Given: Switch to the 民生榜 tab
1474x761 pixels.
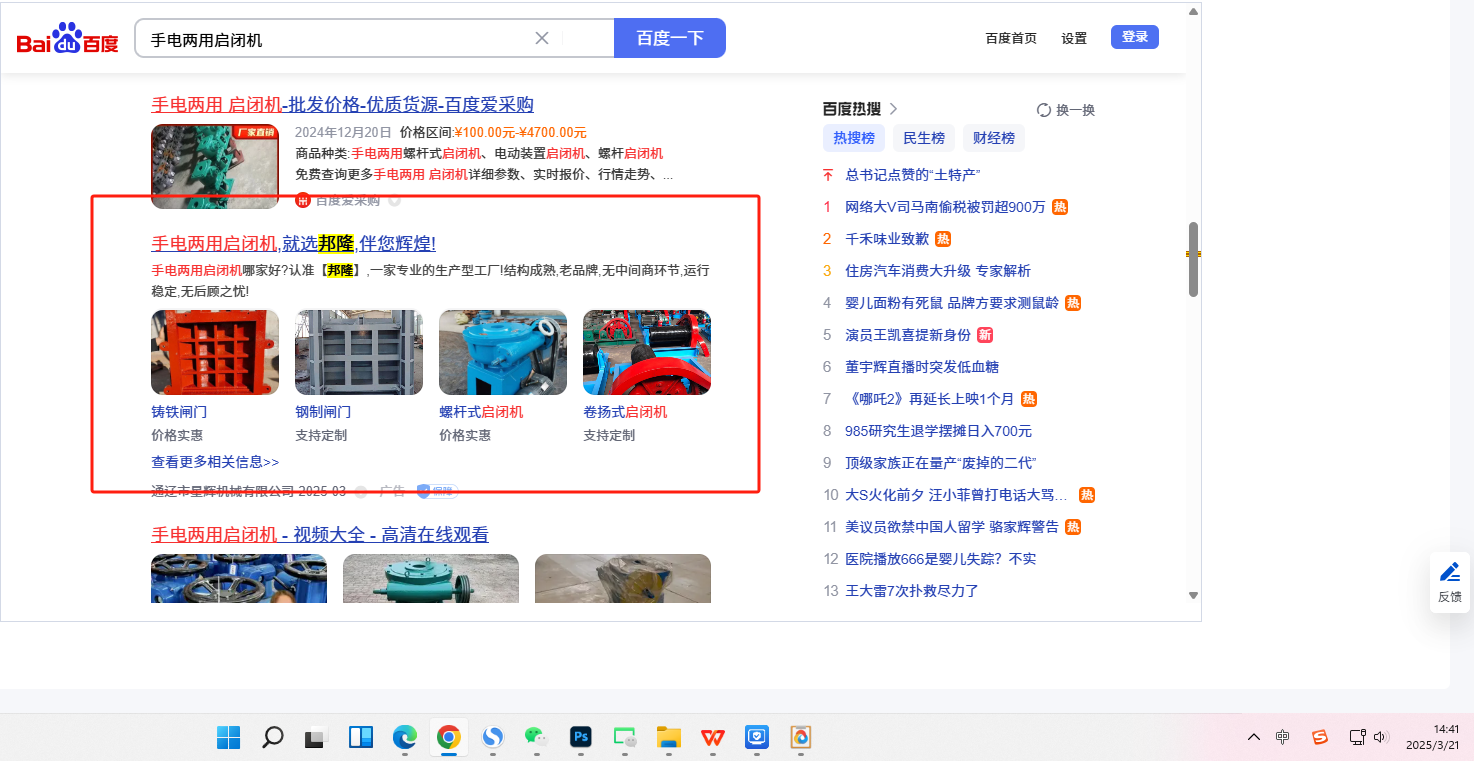Looking at the screenshot, I should pyautogui.click(x=924, y=138).
